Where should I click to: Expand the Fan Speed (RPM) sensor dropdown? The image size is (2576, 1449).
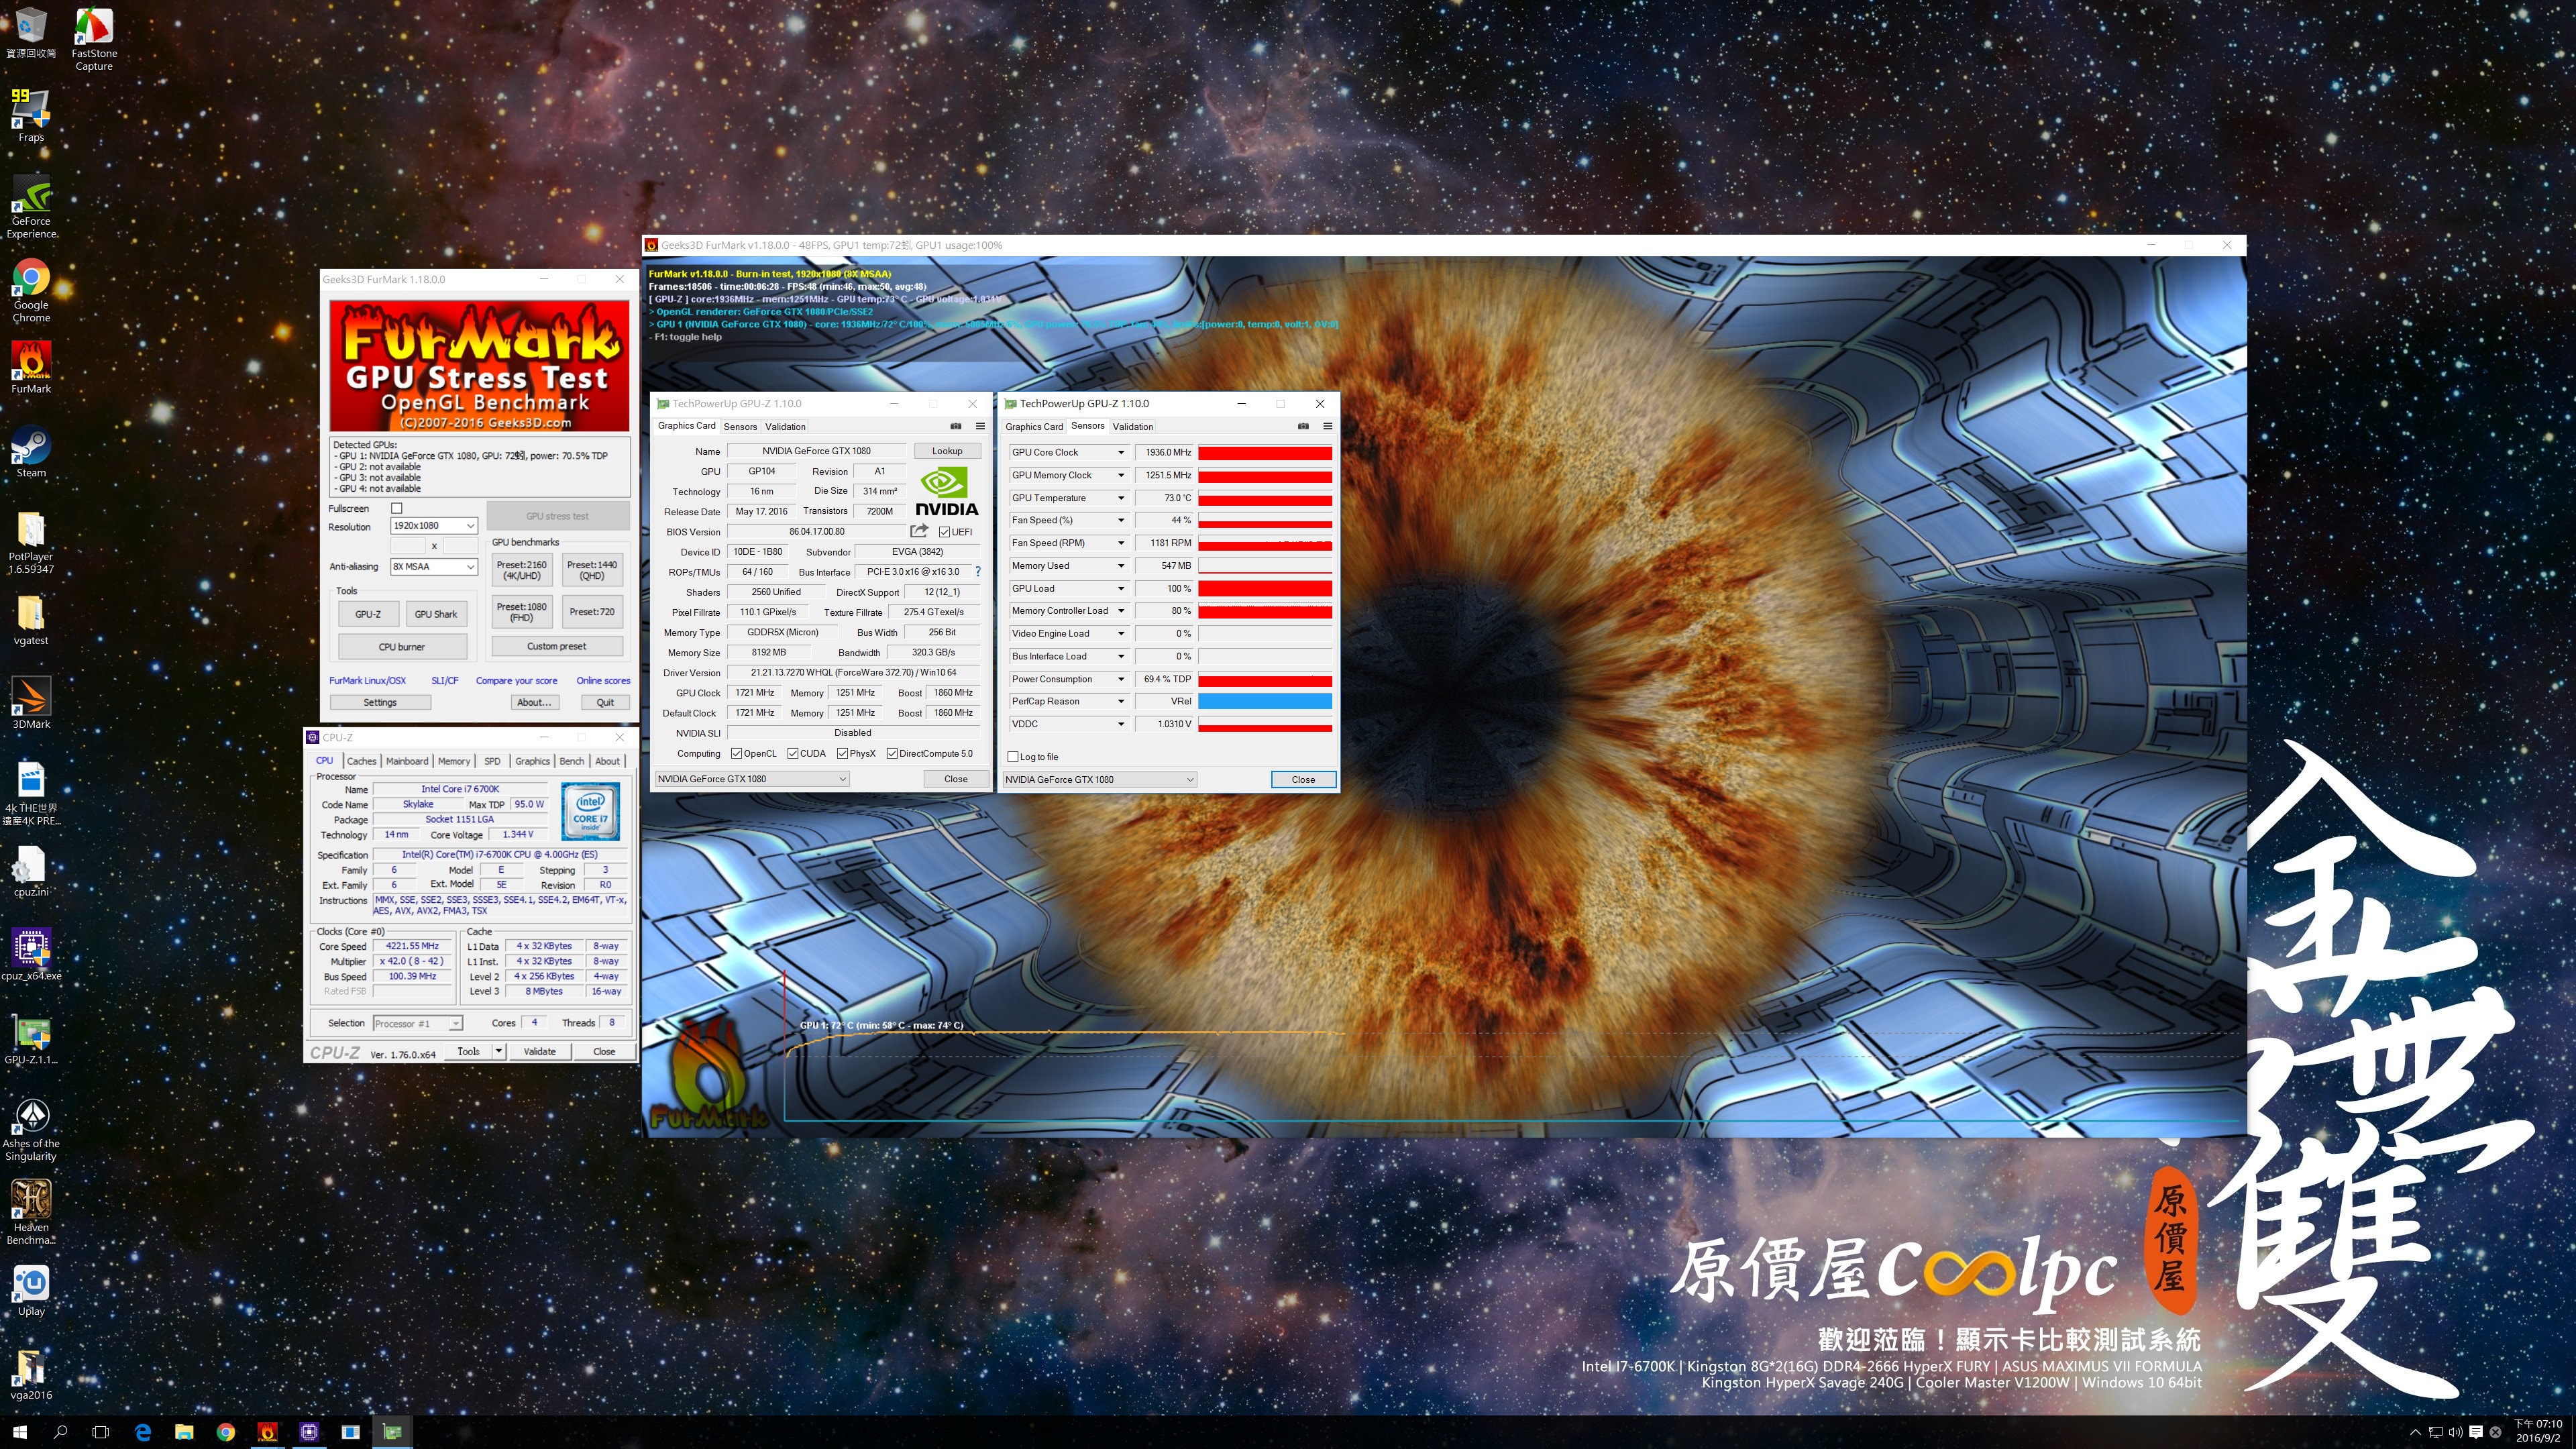point(1120,543)
